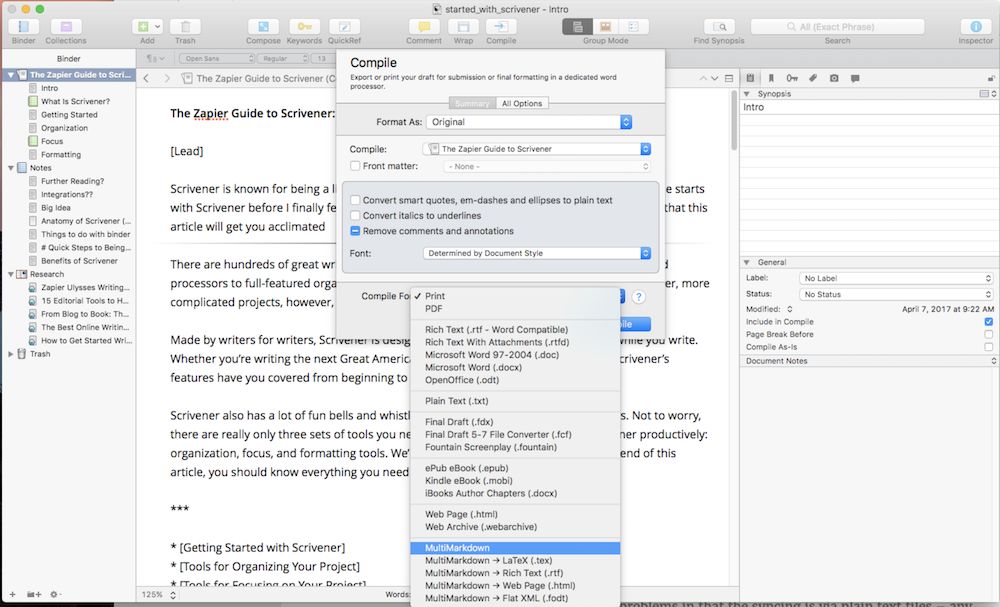
Task: Click the Trash toolbar icon
Action: (185, 27)
